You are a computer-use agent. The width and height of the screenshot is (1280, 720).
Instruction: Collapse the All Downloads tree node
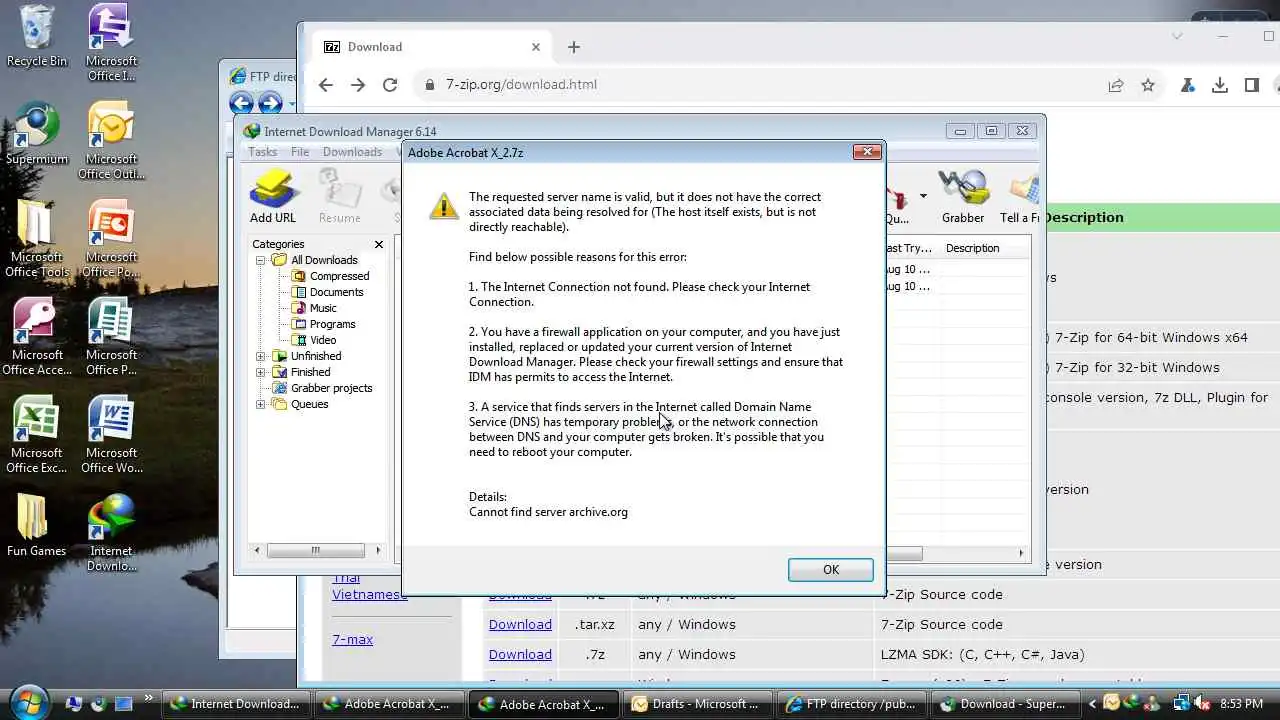(261, 260)
